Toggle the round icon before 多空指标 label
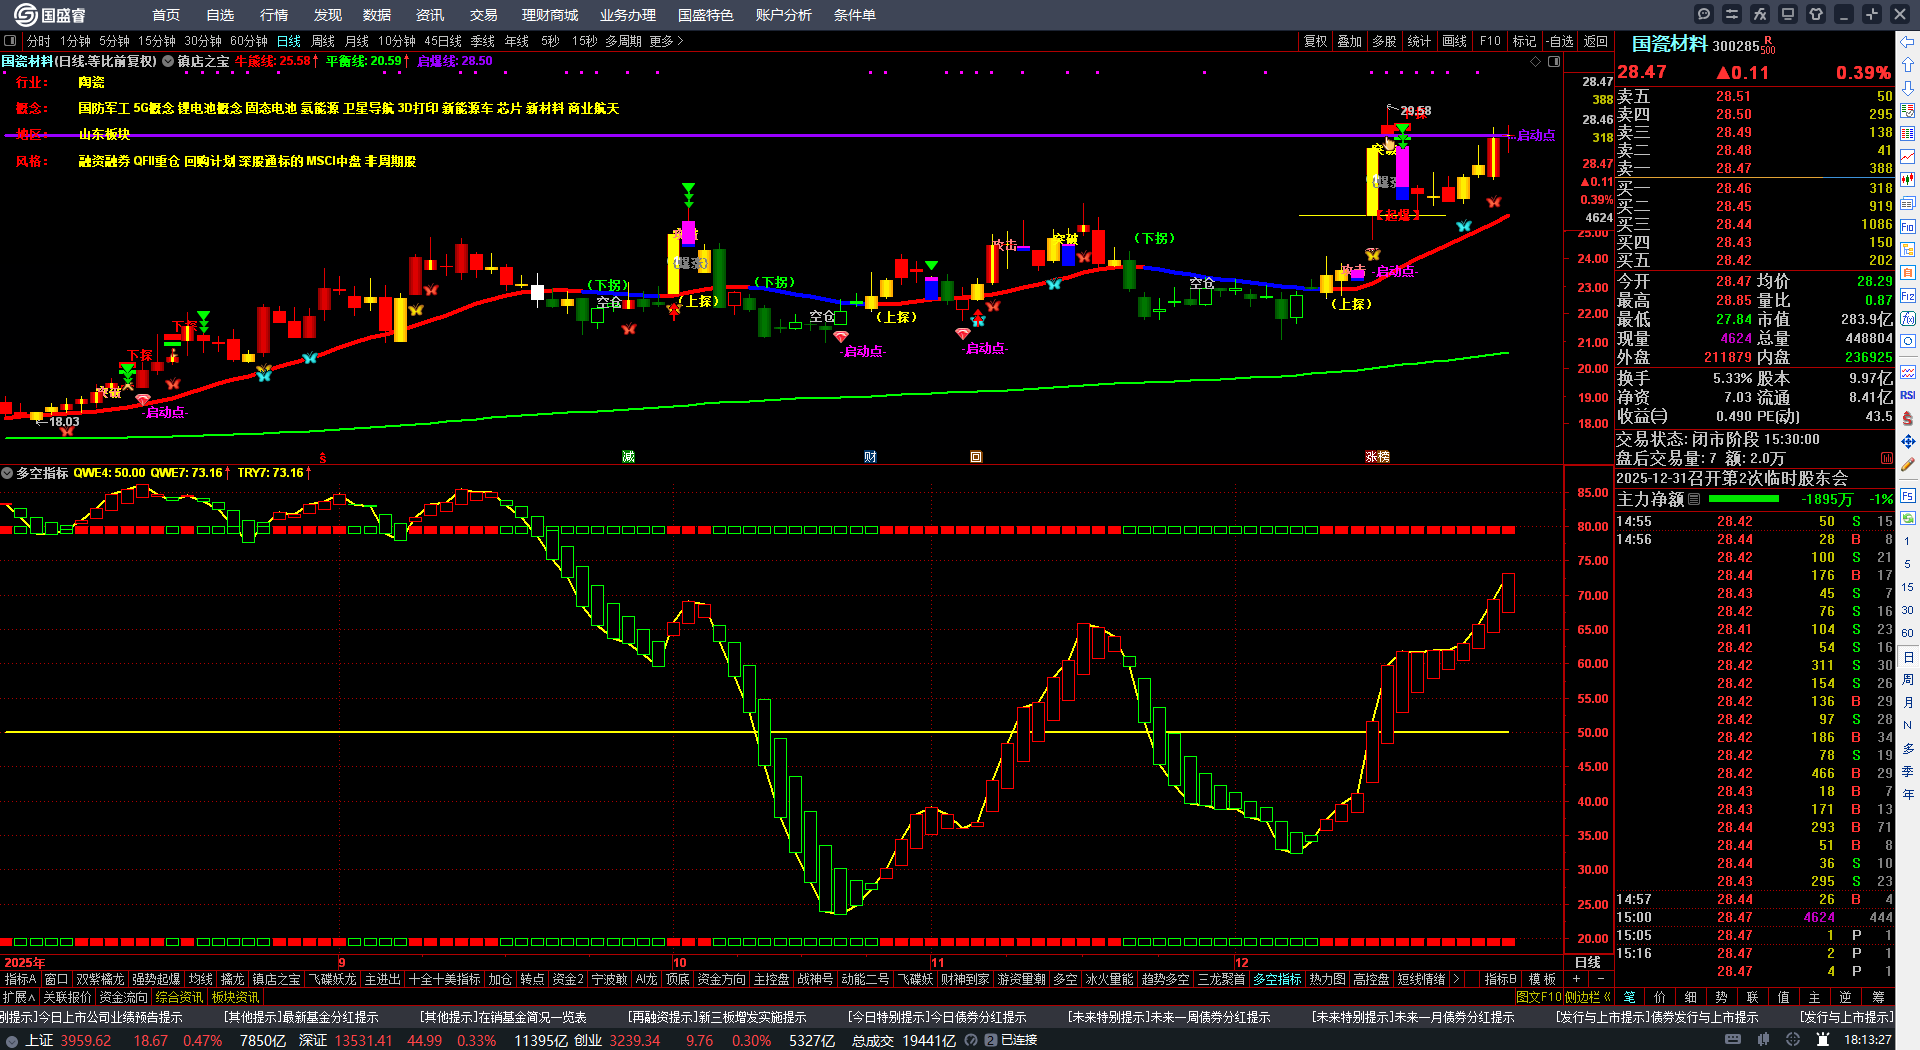The width and height of the screenshot is (1920, 1050). point(7,473)
